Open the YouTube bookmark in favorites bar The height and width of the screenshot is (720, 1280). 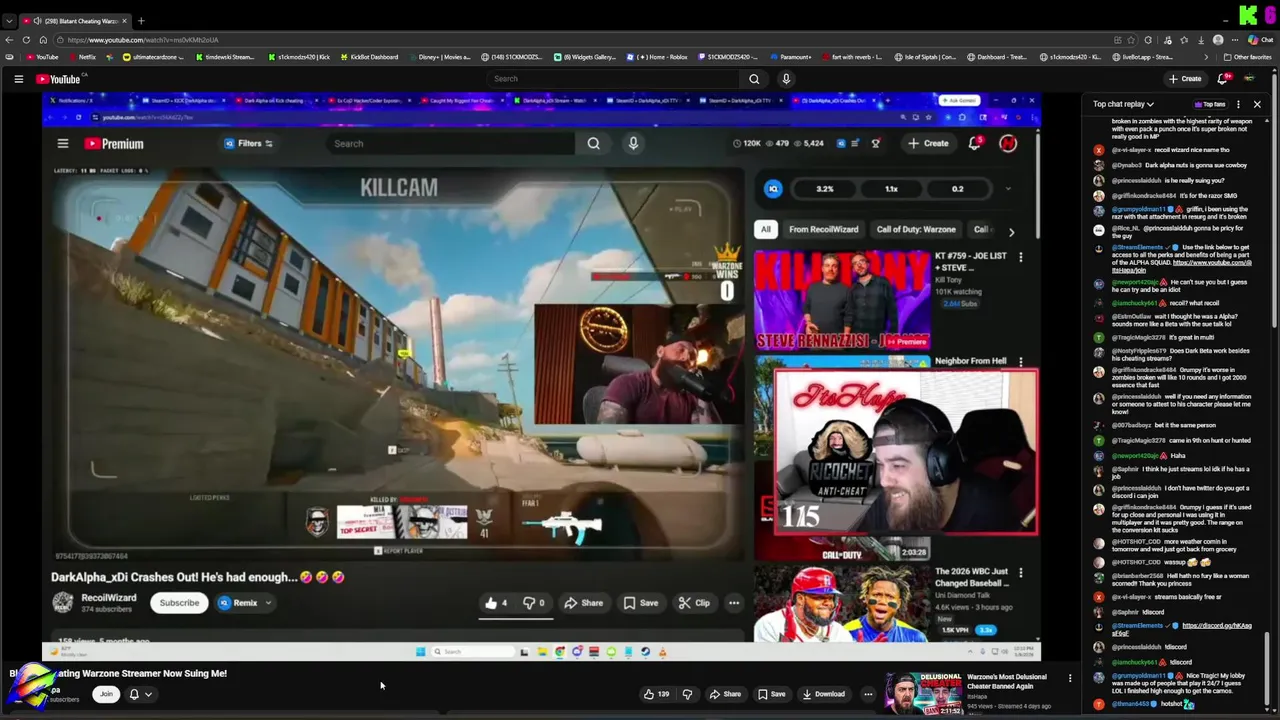coord(44,57)
